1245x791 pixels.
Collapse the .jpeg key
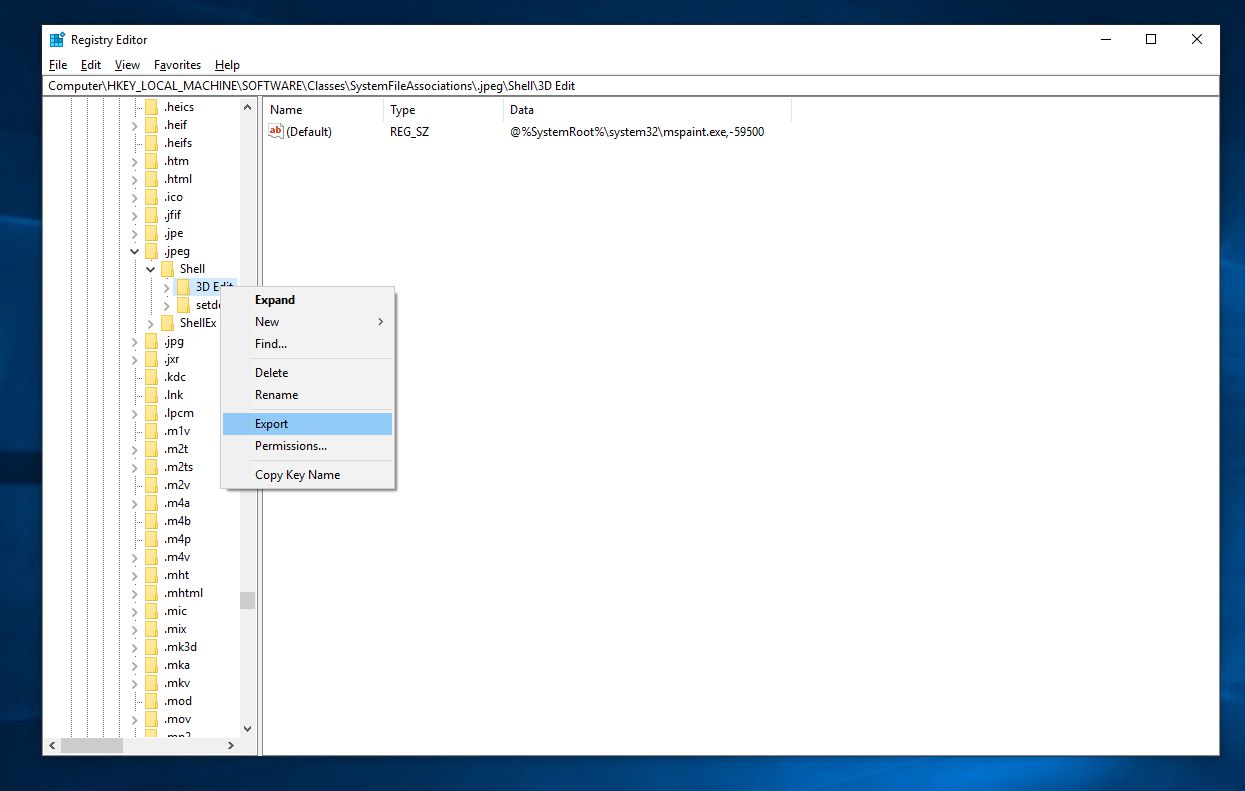click(x=135, y=251)
